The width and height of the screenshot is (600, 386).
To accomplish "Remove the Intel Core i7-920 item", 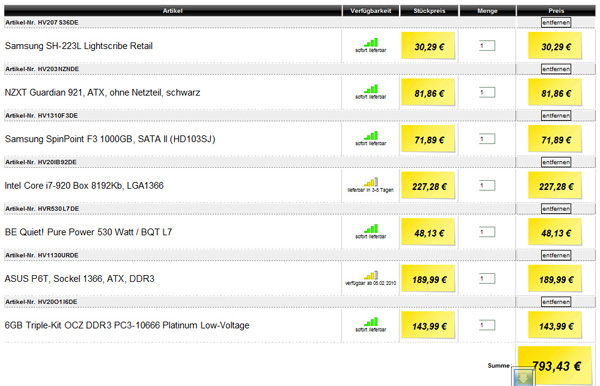I will 556,162.
